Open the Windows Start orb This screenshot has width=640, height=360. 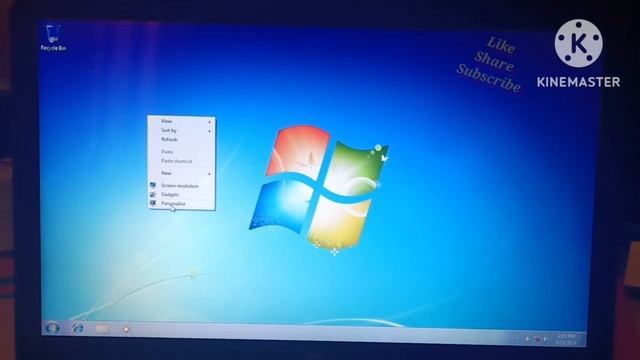[53, 328]
